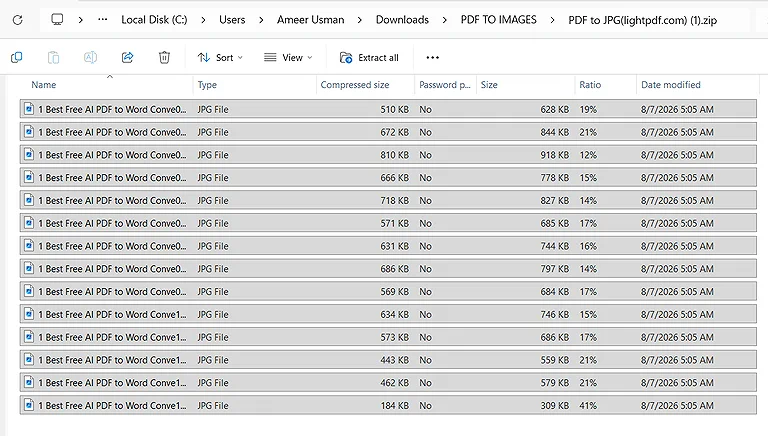Click date modified in the 685 KB row
Screen dimensions: 768x436
tap(677, 223)
